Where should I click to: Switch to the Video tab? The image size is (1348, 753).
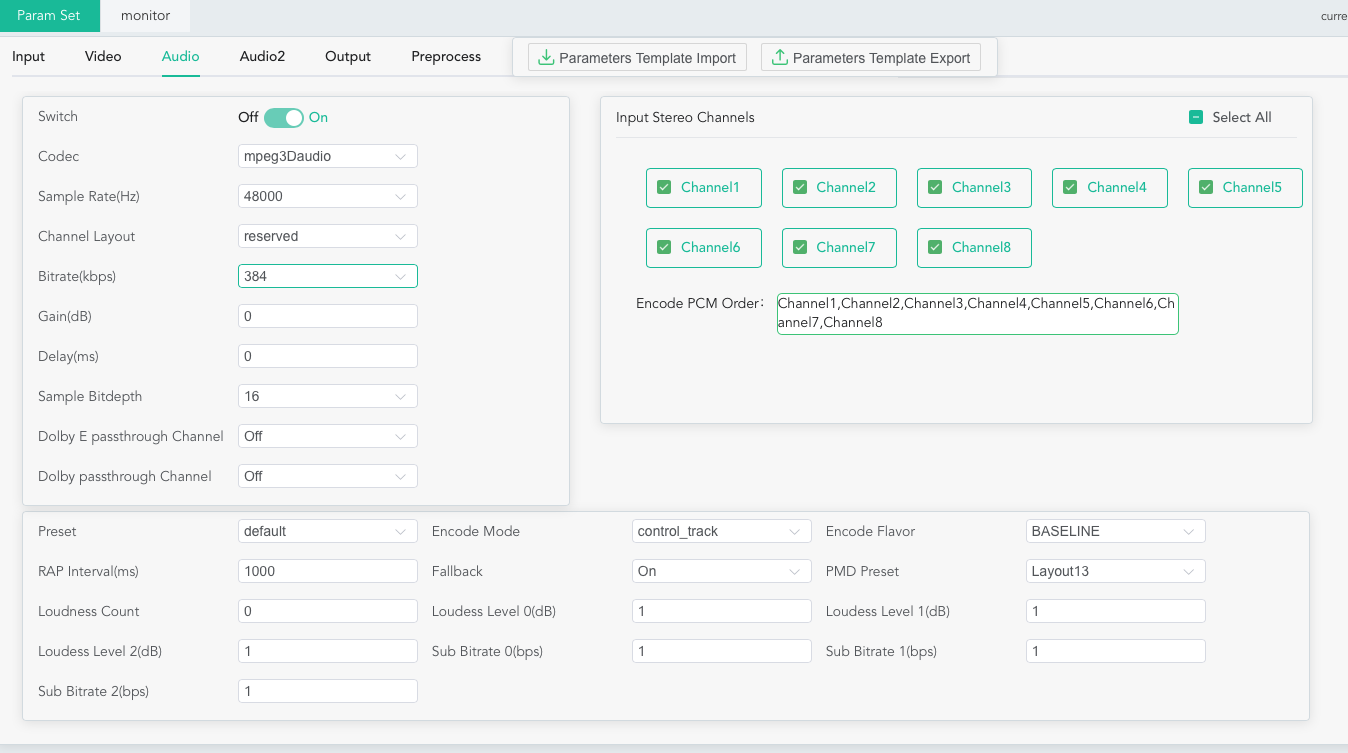coord(103,56)
